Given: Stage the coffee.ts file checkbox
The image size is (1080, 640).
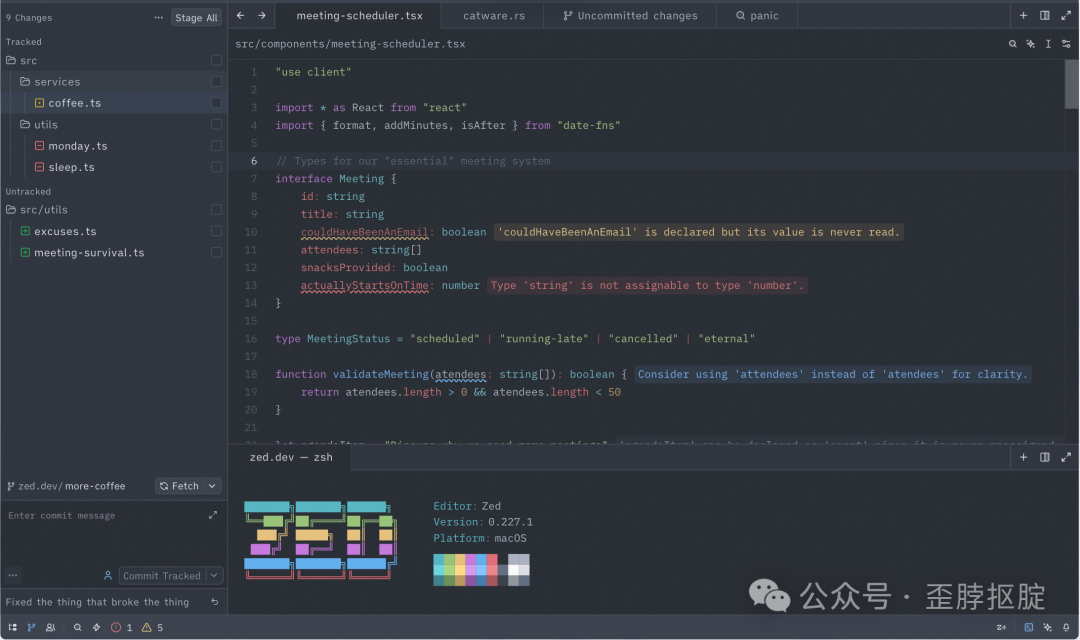Looking at the screenshot, I should click(216, 103).
